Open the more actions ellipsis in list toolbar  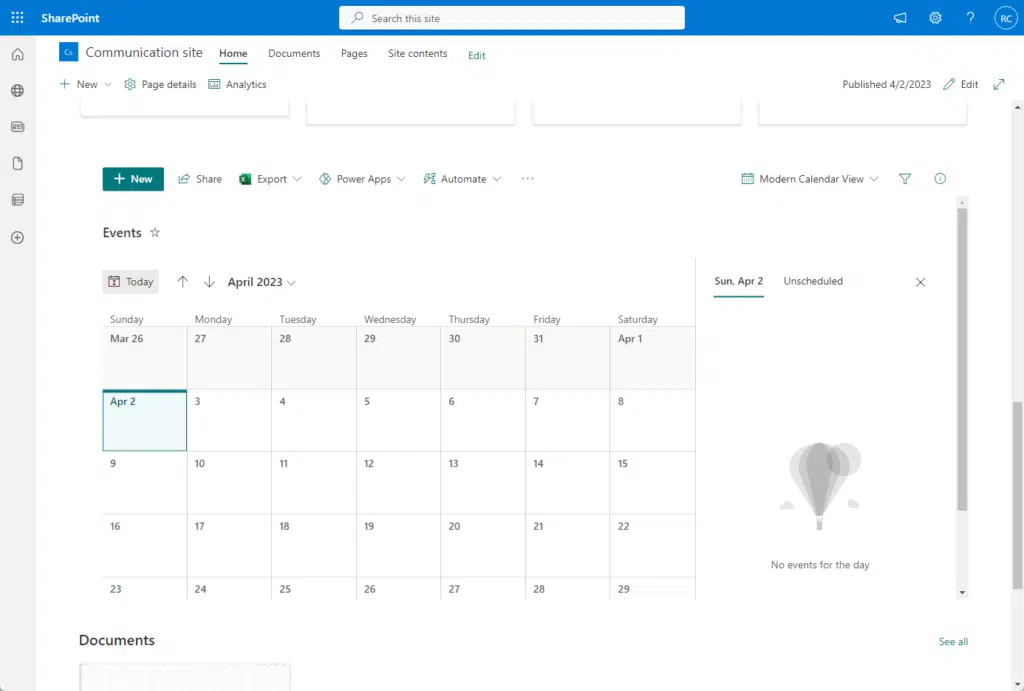point(528,178)
